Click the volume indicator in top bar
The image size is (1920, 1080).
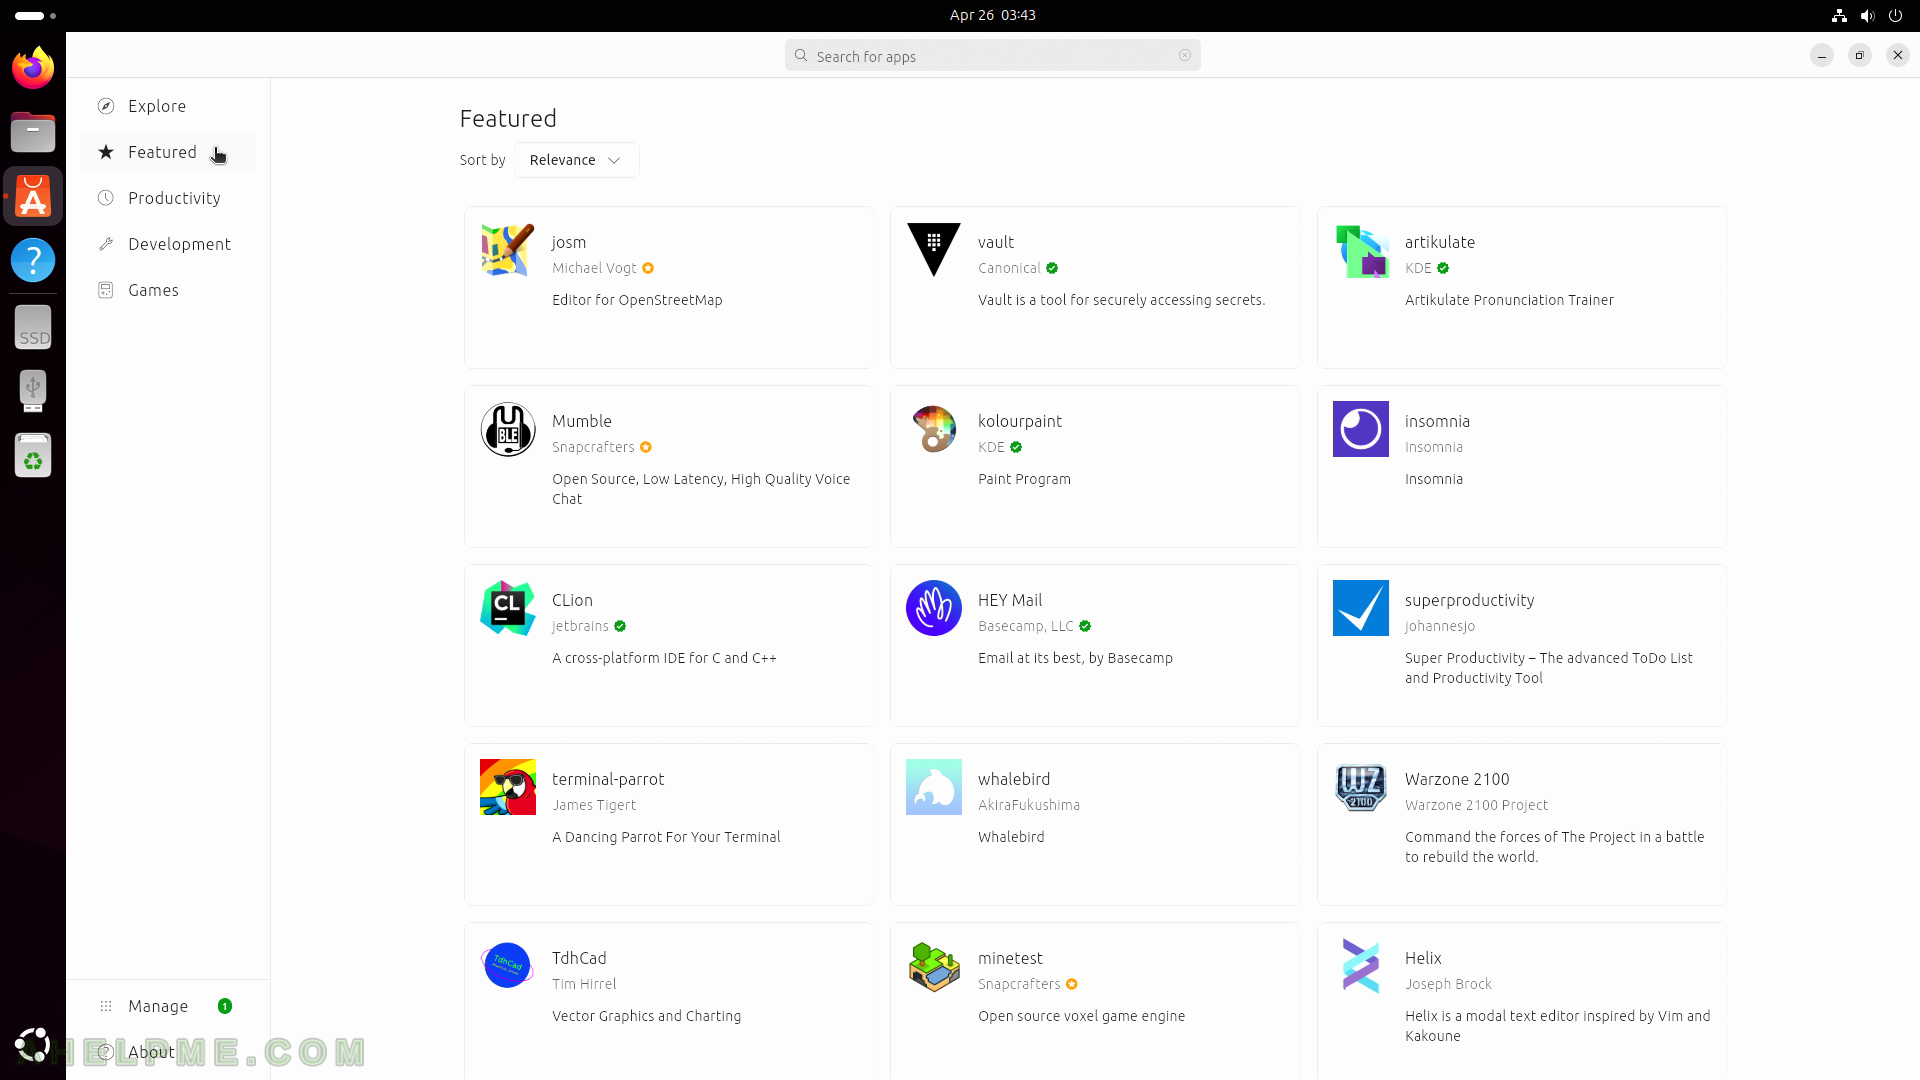click(1867, 15)
